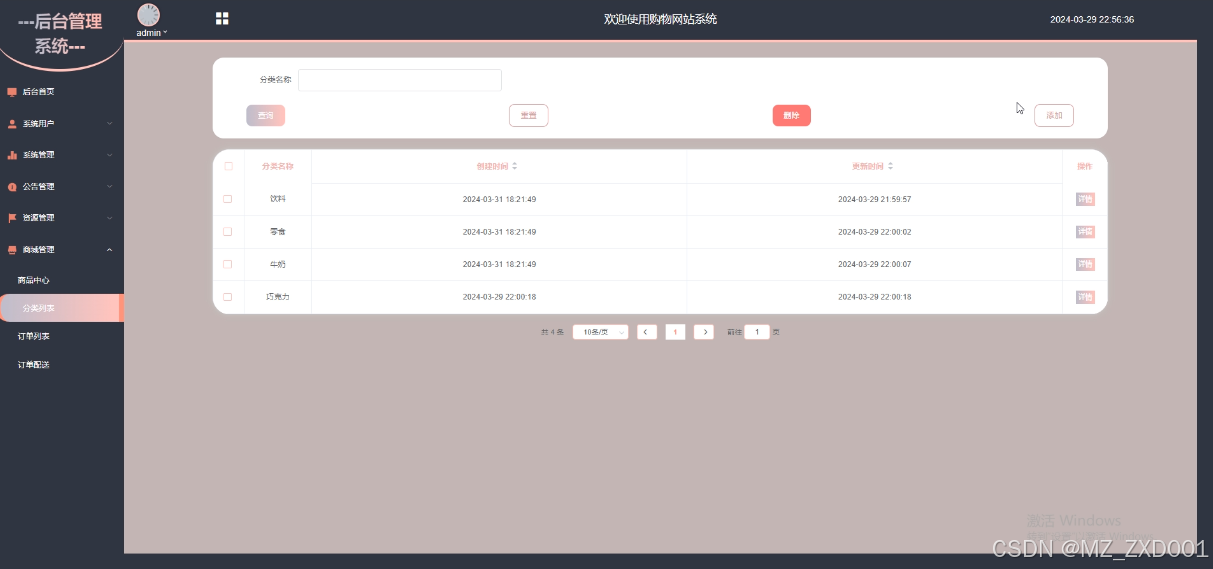Go to next page arrow
The width and height of the screenshot is (1213, 569).
pos(704,332)
